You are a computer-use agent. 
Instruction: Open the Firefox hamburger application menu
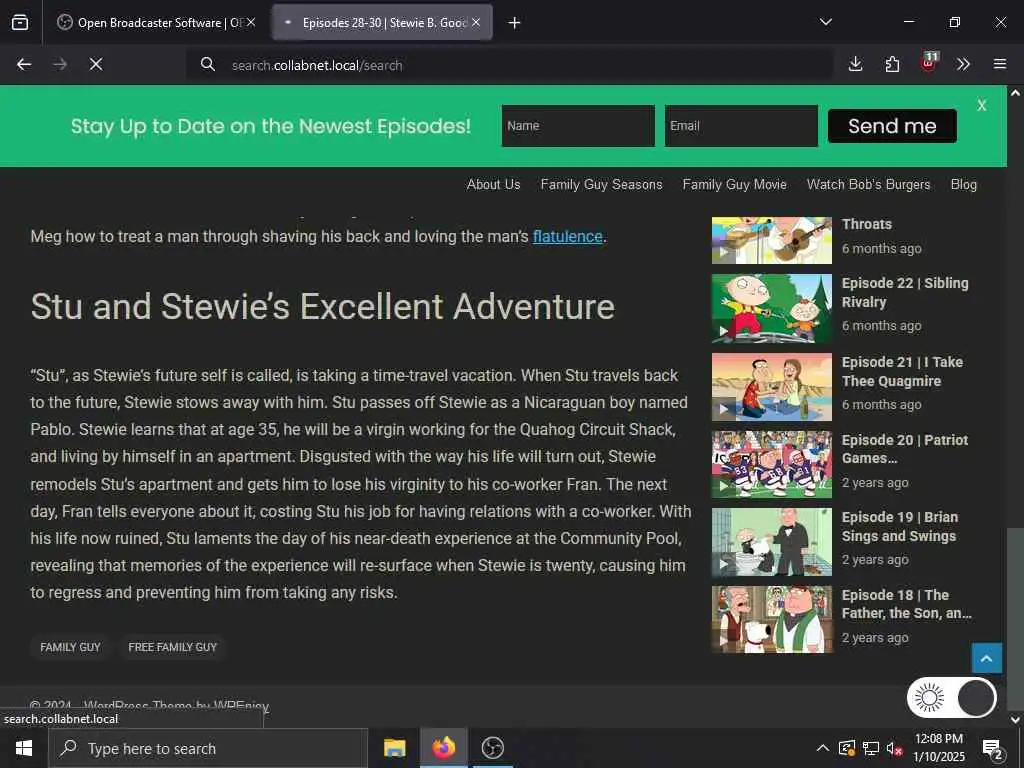[x=1000, y=64]
